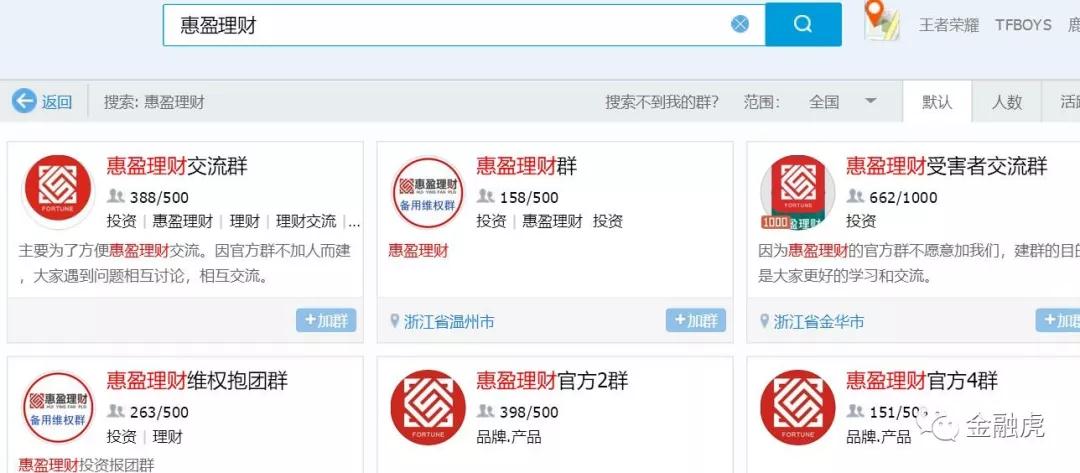
Task: Expand the 全国 range dropdown arrow
Action: coord(871,101)
